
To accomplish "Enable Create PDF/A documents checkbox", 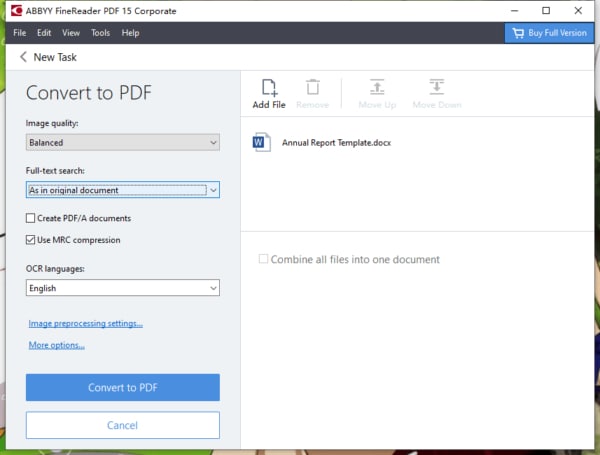I will click(x=30, y=218).
